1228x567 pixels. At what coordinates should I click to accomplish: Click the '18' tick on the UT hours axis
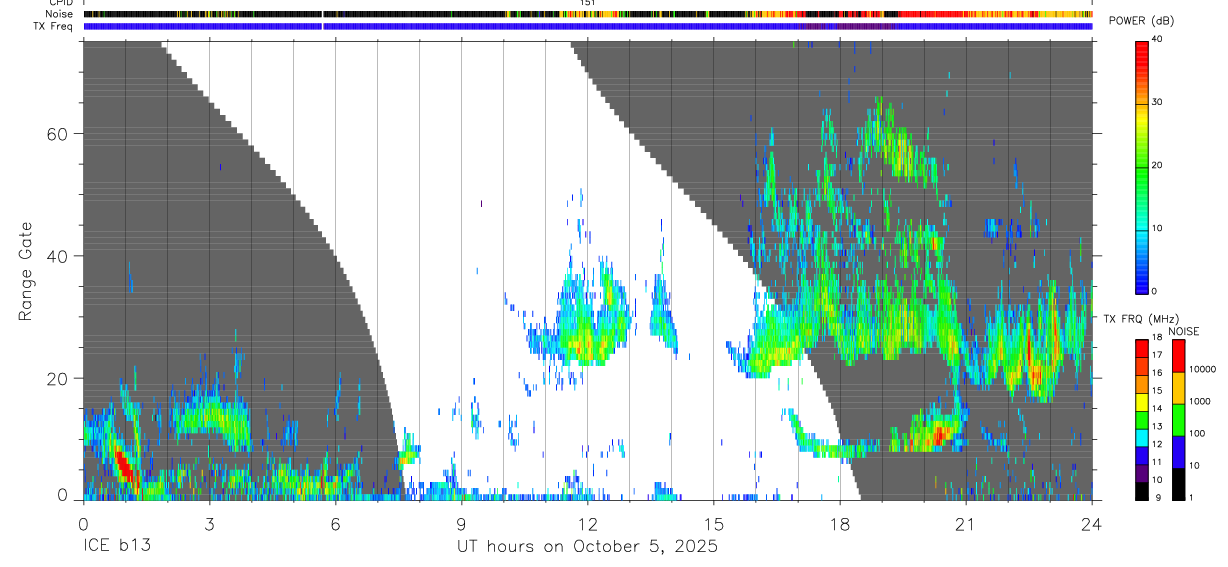click(839, 523)
